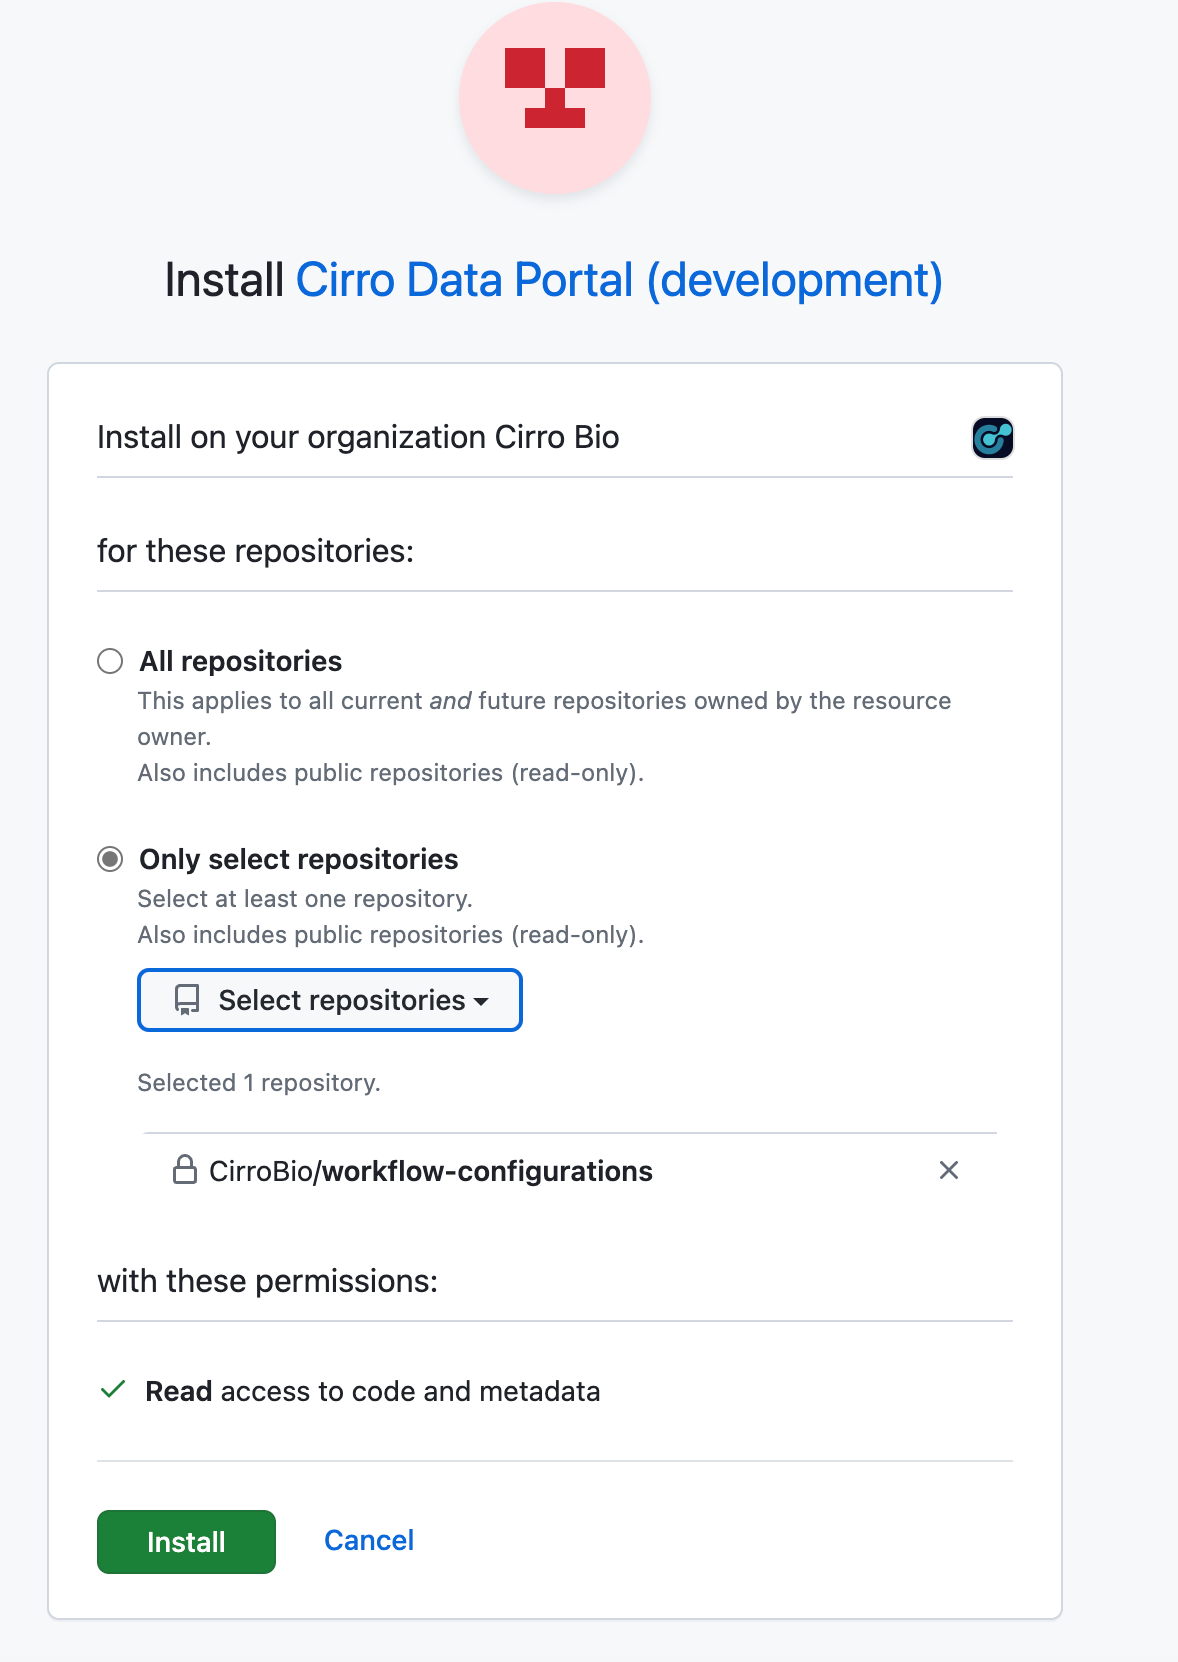1178x1662 pixels.
Task: Click the CirroBio/workflow-configurations repository name
Action: click(431, 1171)
